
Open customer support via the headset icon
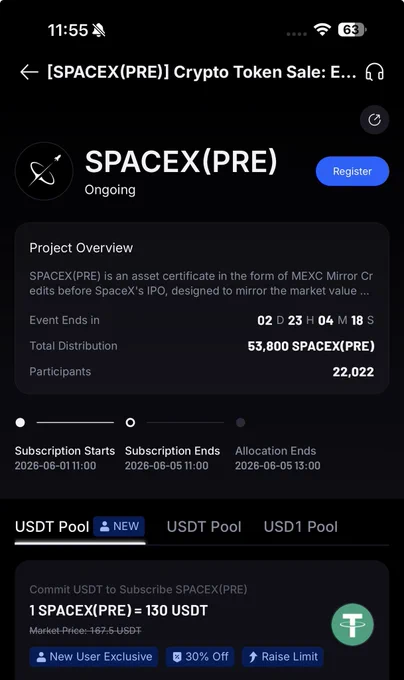(x=375, y=72)
